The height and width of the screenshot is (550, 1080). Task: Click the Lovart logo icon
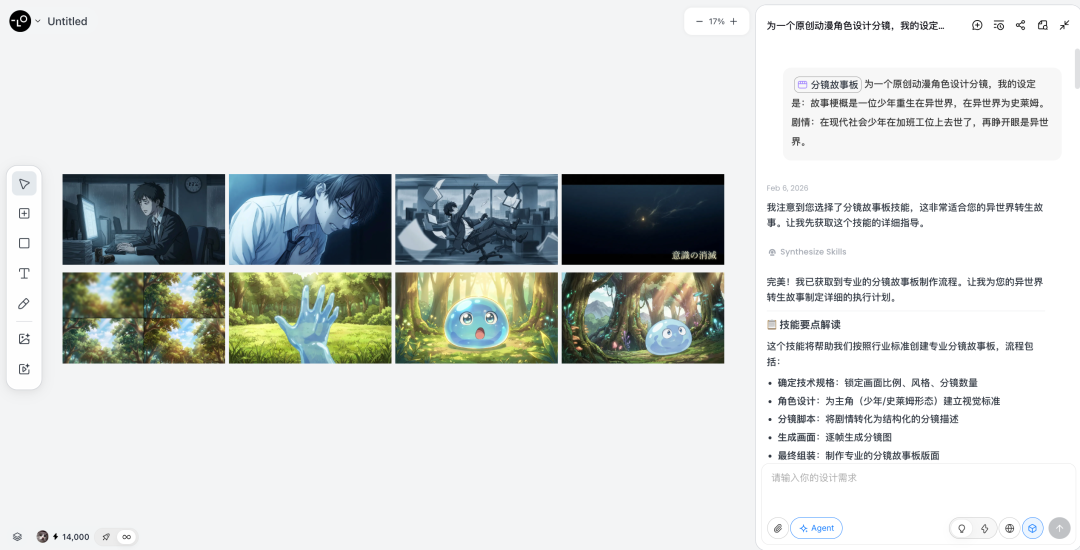pos(20,21)
